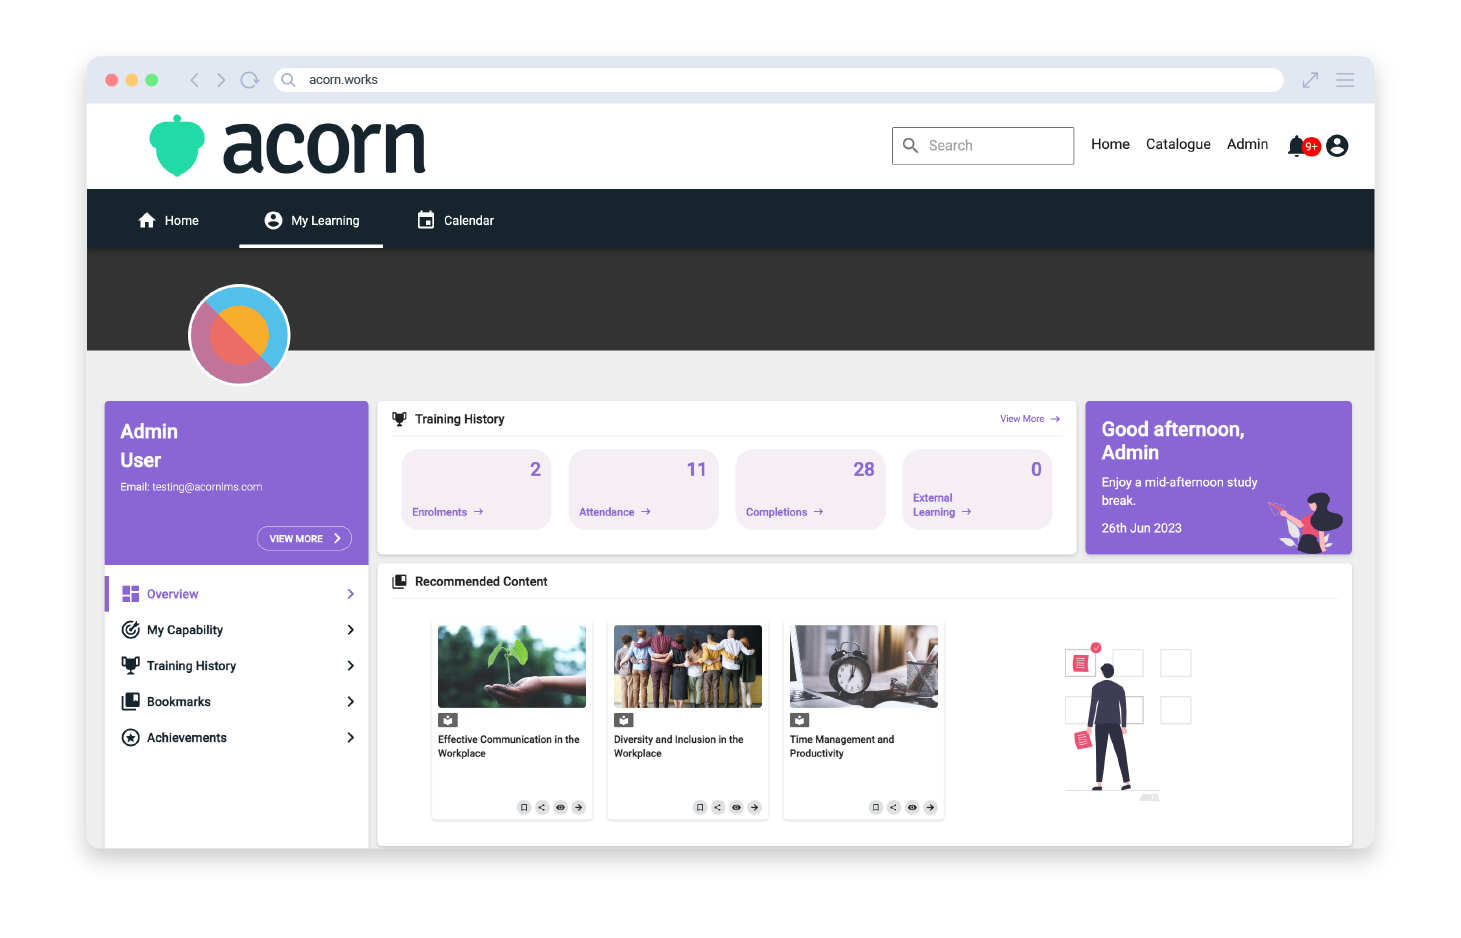The height and width of the screenshot is (938, 1461).
Task: Preview the Time Management and Productivity course
Action: click(x=911, y=807)
